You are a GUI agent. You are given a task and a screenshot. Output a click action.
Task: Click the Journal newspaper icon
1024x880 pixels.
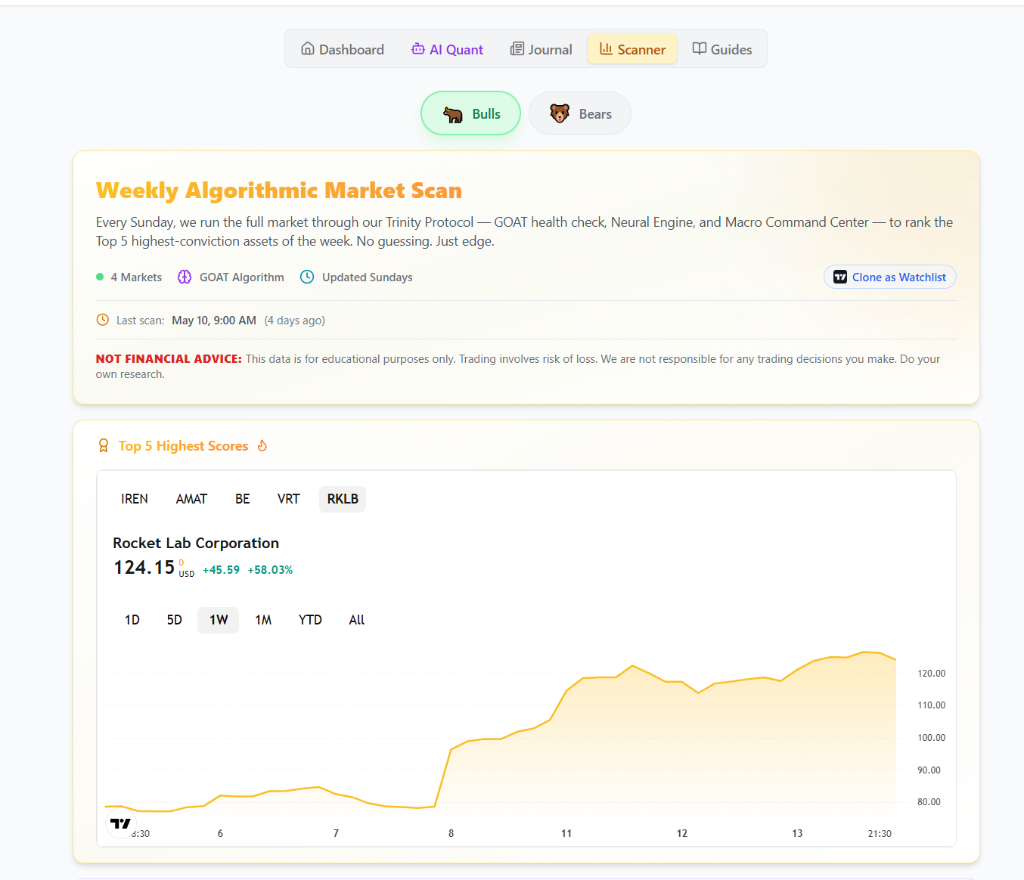click(x=517, y=49)
